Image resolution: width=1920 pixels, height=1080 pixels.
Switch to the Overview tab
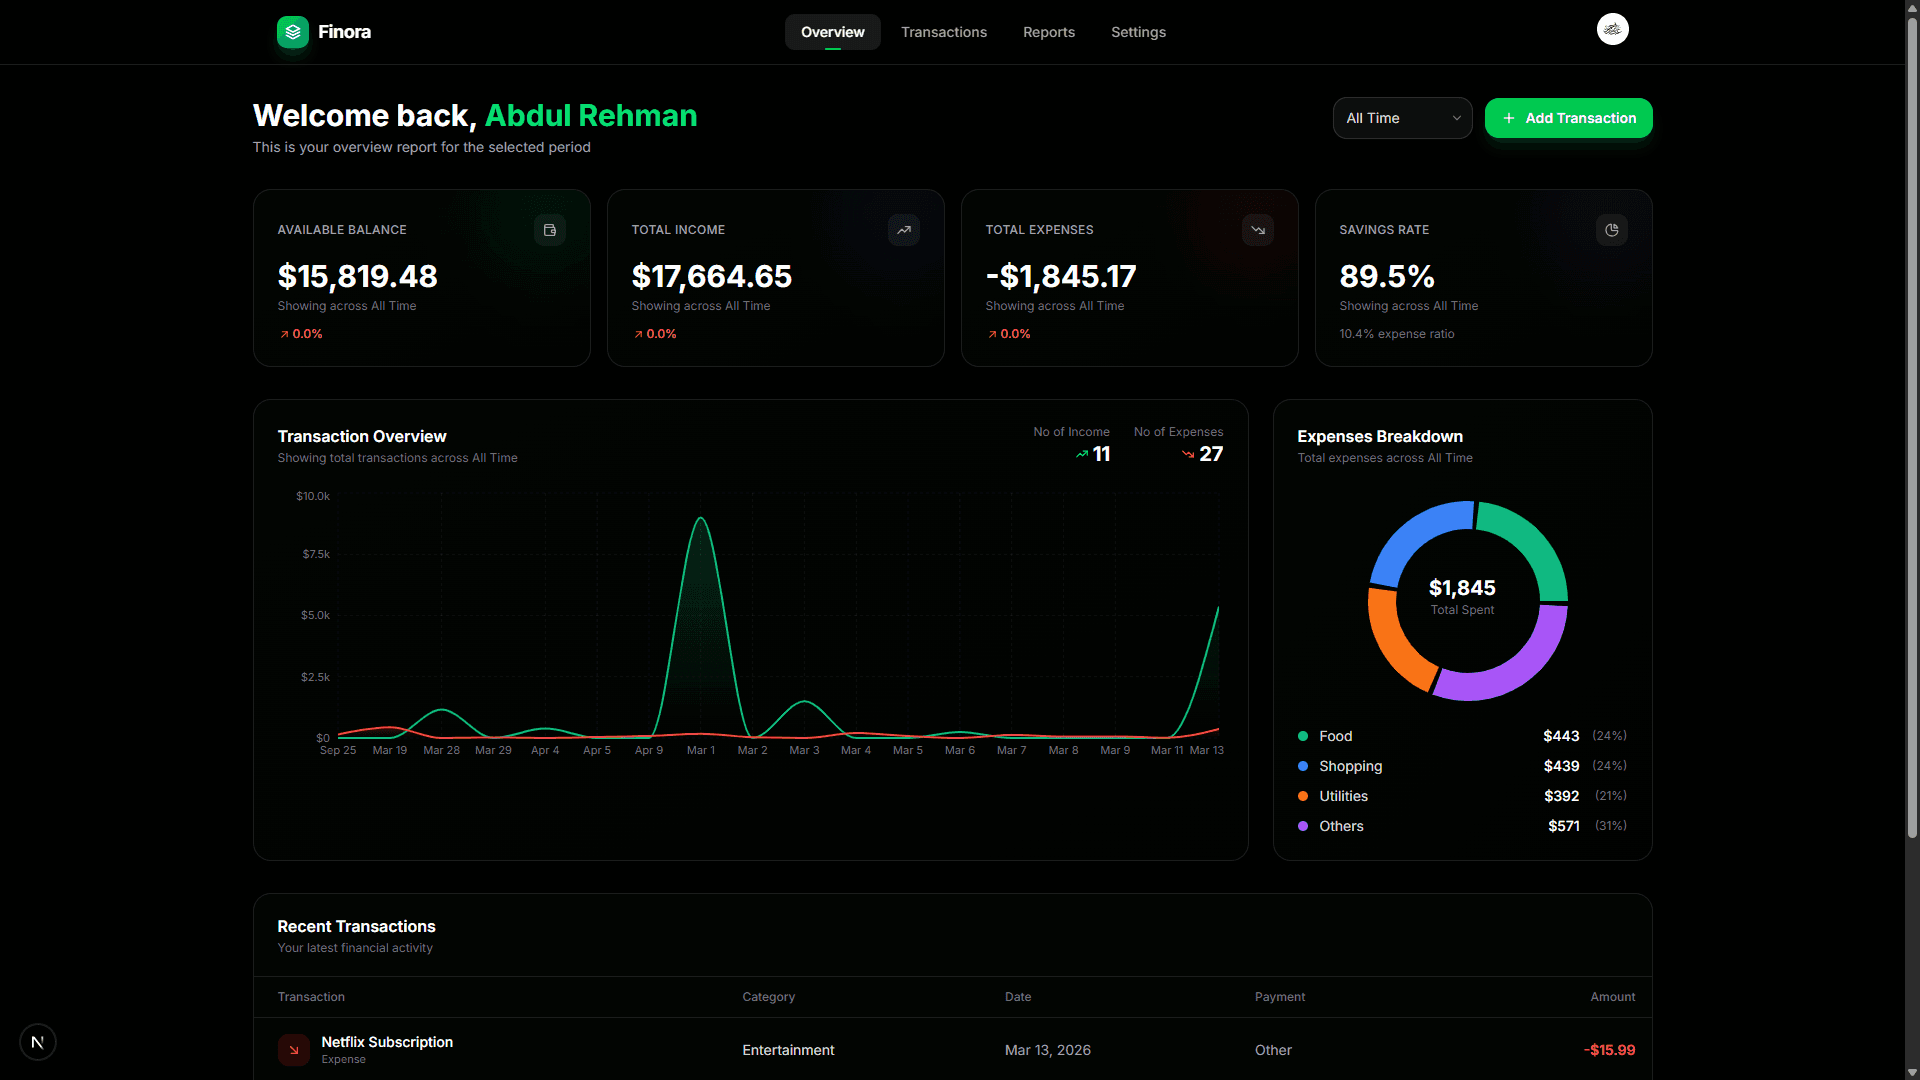click(x=832, y=32)
